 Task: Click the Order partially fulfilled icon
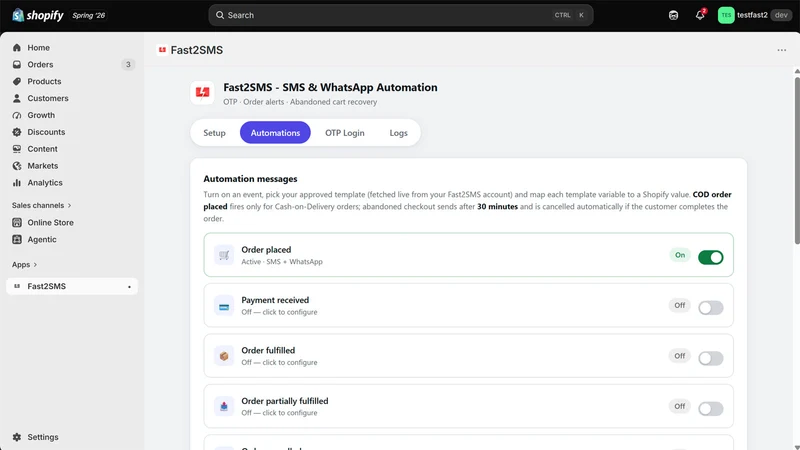224,407
